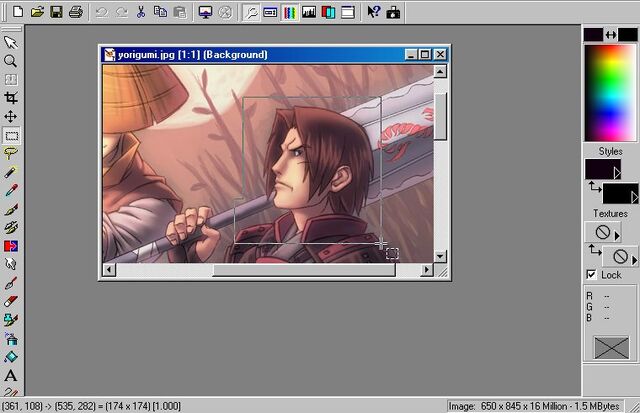Select the Clone Brush tool
The height and width of the screenshot is (413, 640).
tap(11, 228)
